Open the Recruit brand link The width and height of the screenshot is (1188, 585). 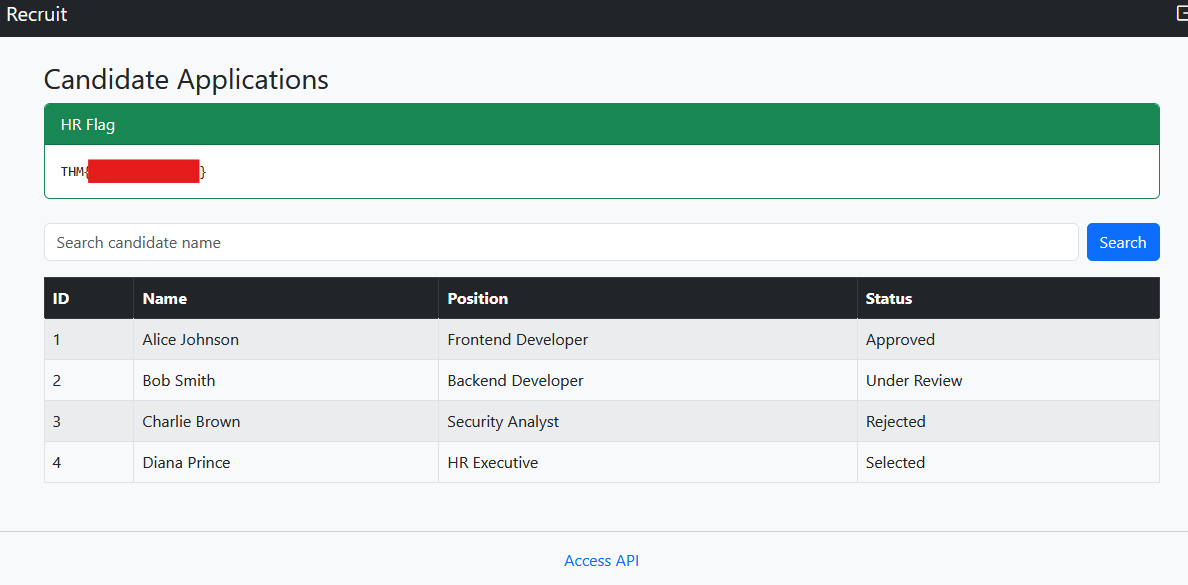coord(36,14)
